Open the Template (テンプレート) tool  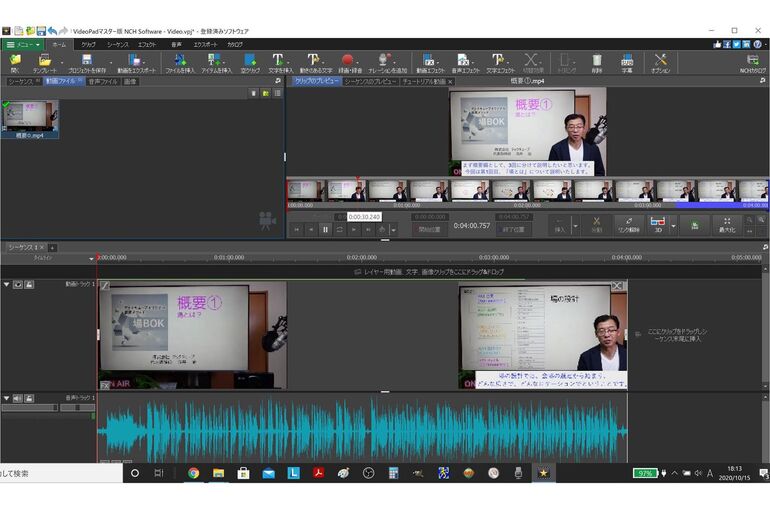[x=44, y=63]
